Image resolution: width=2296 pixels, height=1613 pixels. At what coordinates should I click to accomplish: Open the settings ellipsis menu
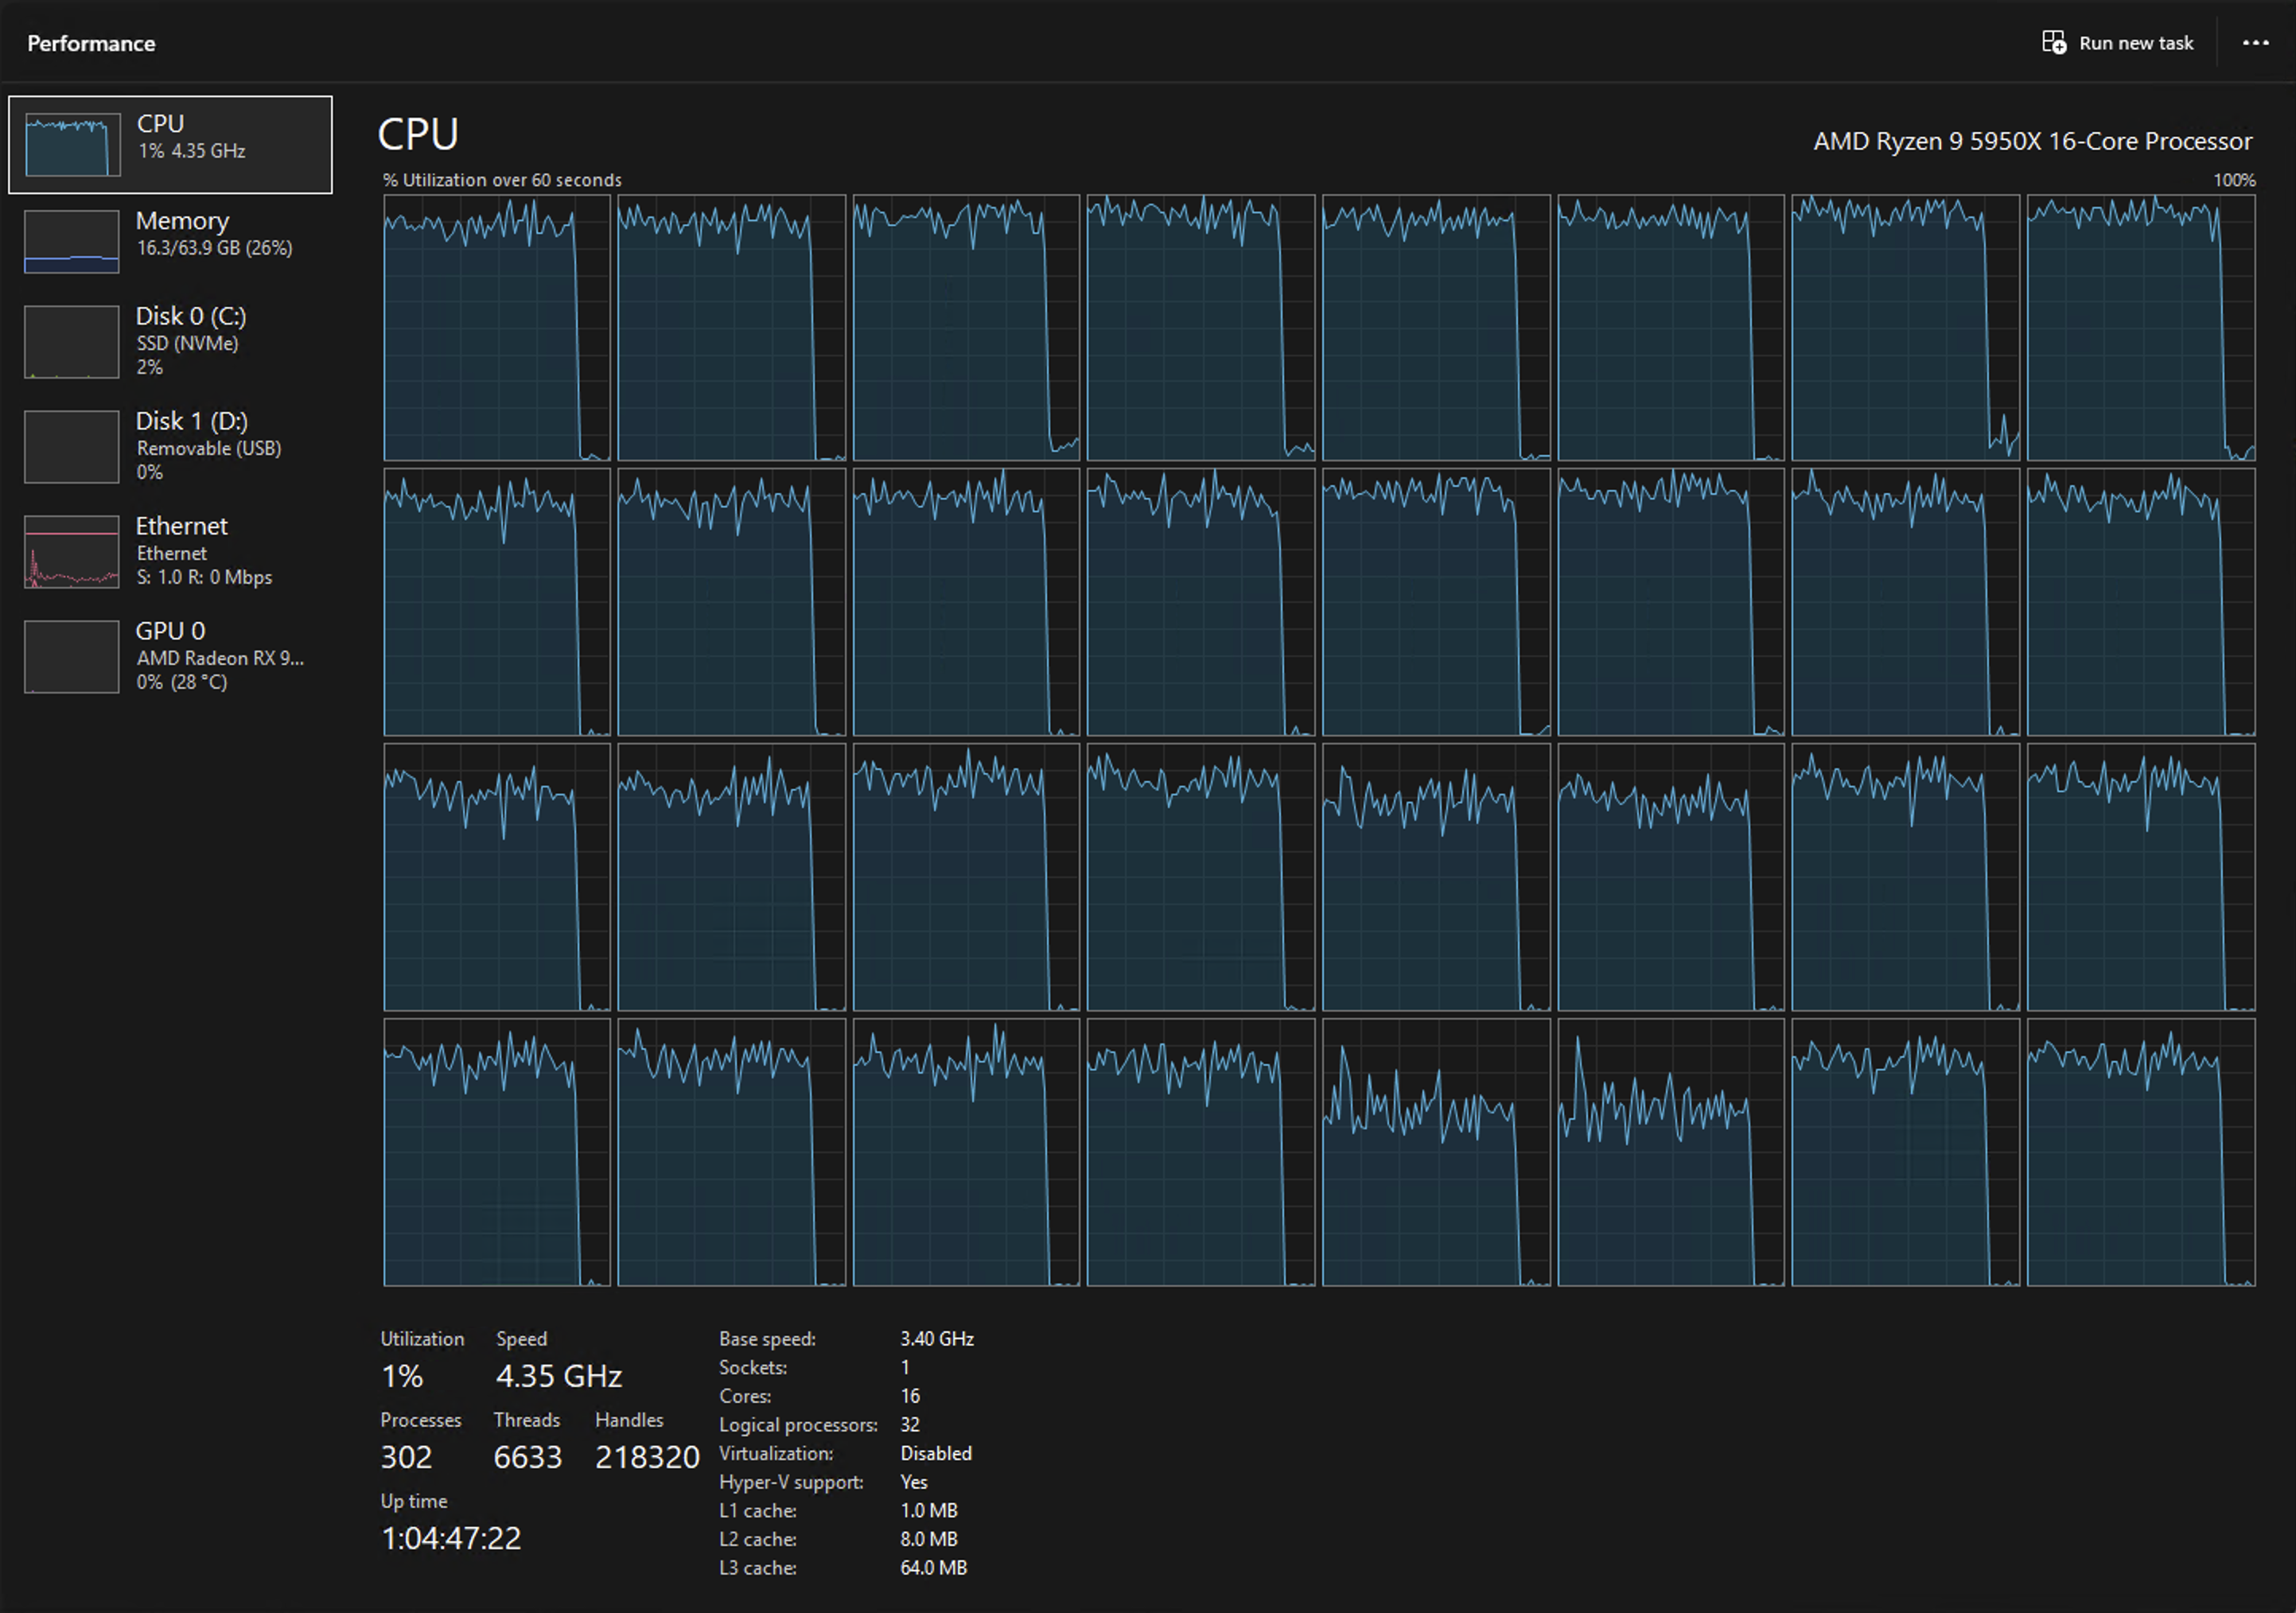point(2256,42)
